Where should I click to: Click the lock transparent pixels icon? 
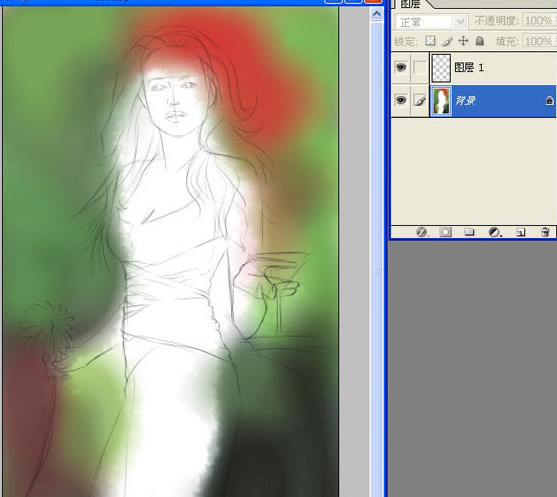pyautogui.click(x=430, y=40)
